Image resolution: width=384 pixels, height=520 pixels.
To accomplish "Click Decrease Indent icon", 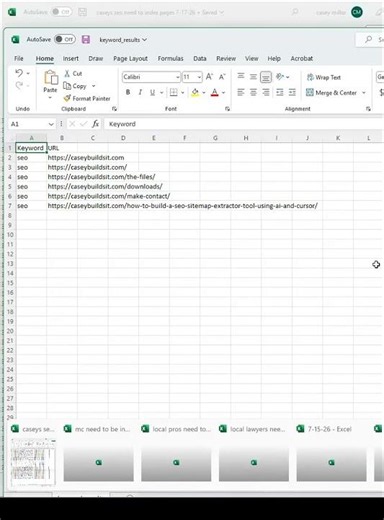I will click(280, 92).
